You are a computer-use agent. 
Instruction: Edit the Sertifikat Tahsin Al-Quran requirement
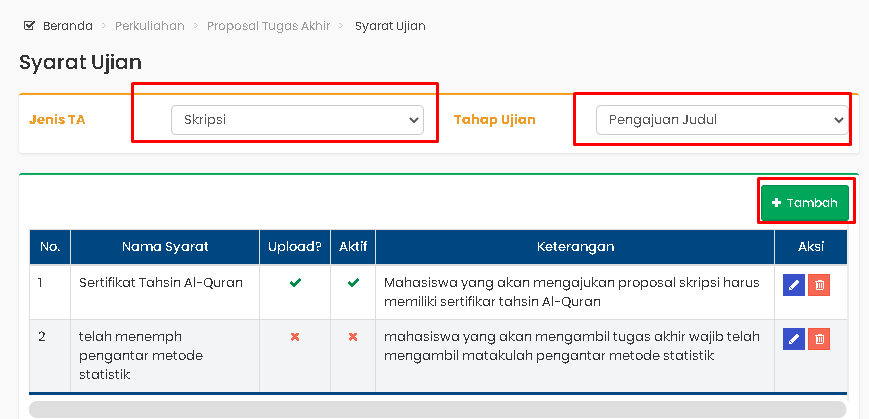tap(794, 285)
